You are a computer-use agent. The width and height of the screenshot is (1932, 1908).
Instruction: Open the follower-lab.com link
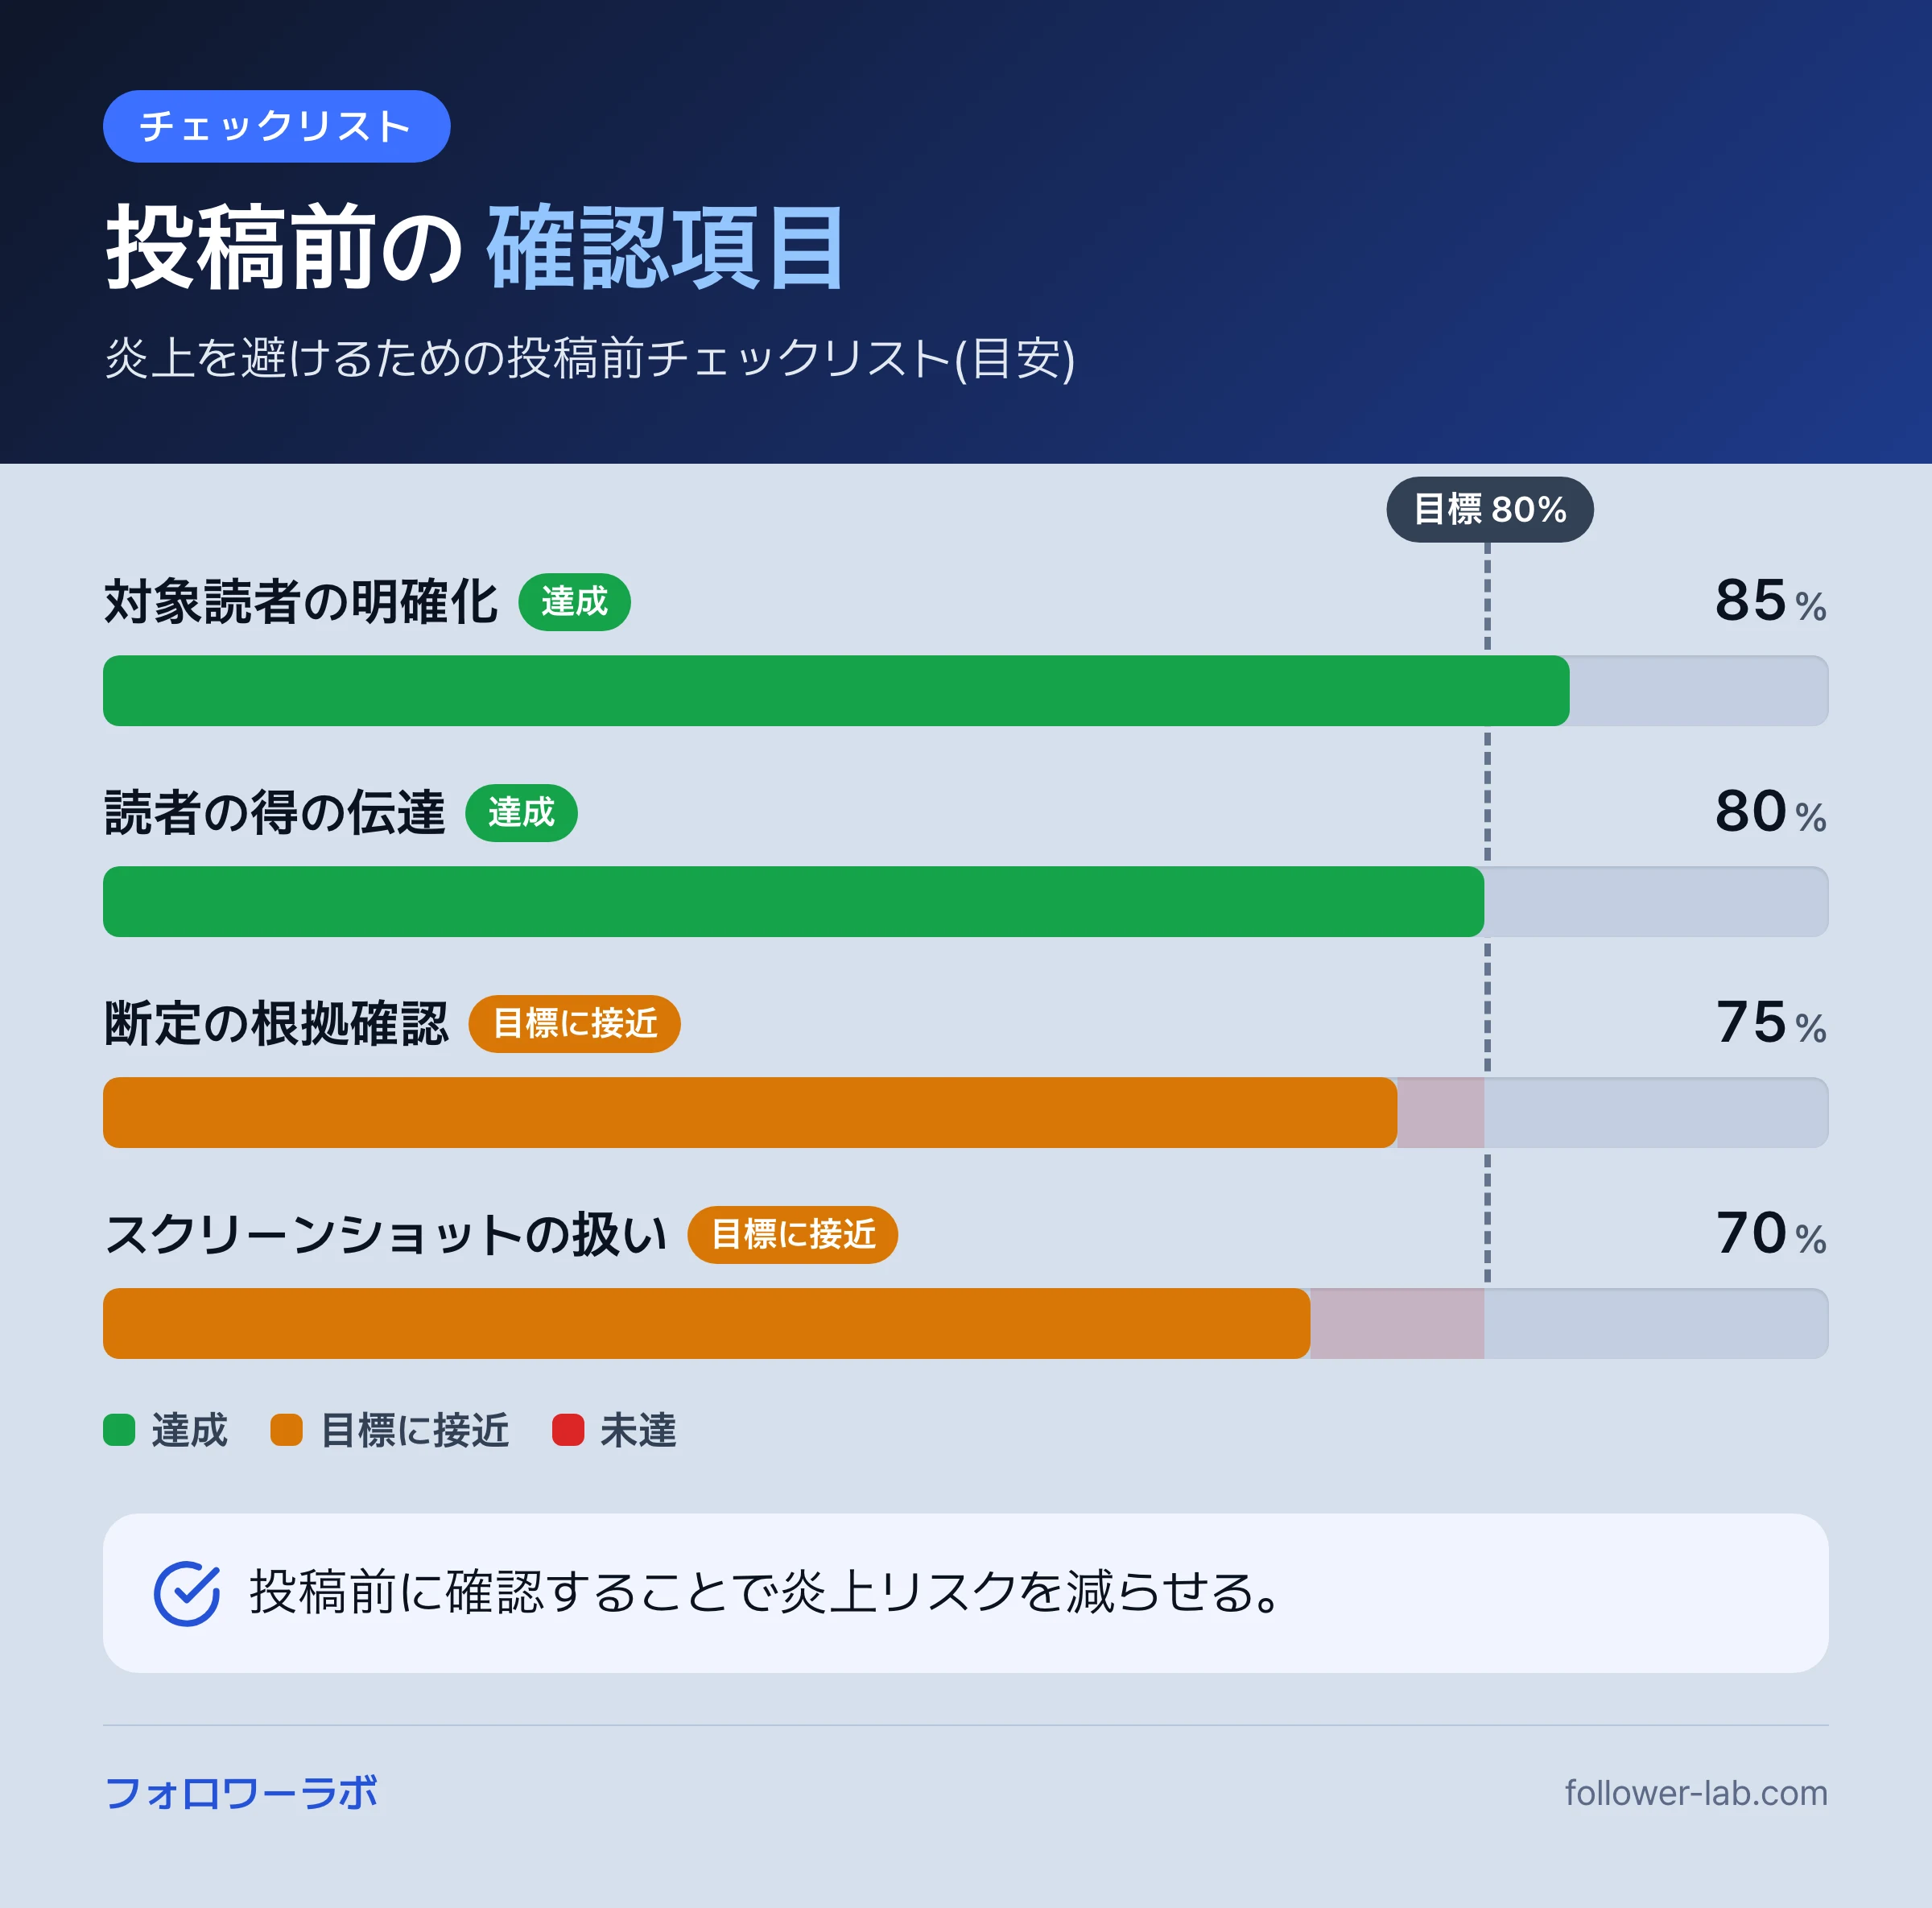coord(1696,1794)
